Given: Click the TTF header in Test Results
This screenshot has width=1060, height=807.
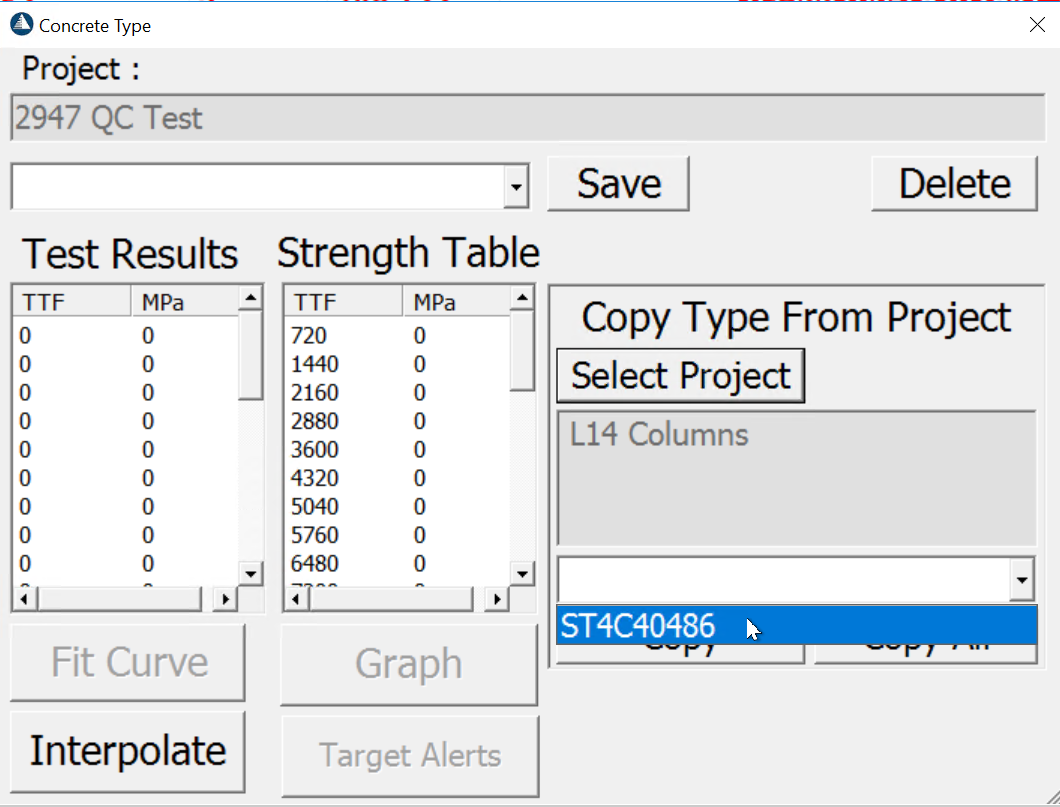Looking at the screenshot, I should click(x=70, y=302).
